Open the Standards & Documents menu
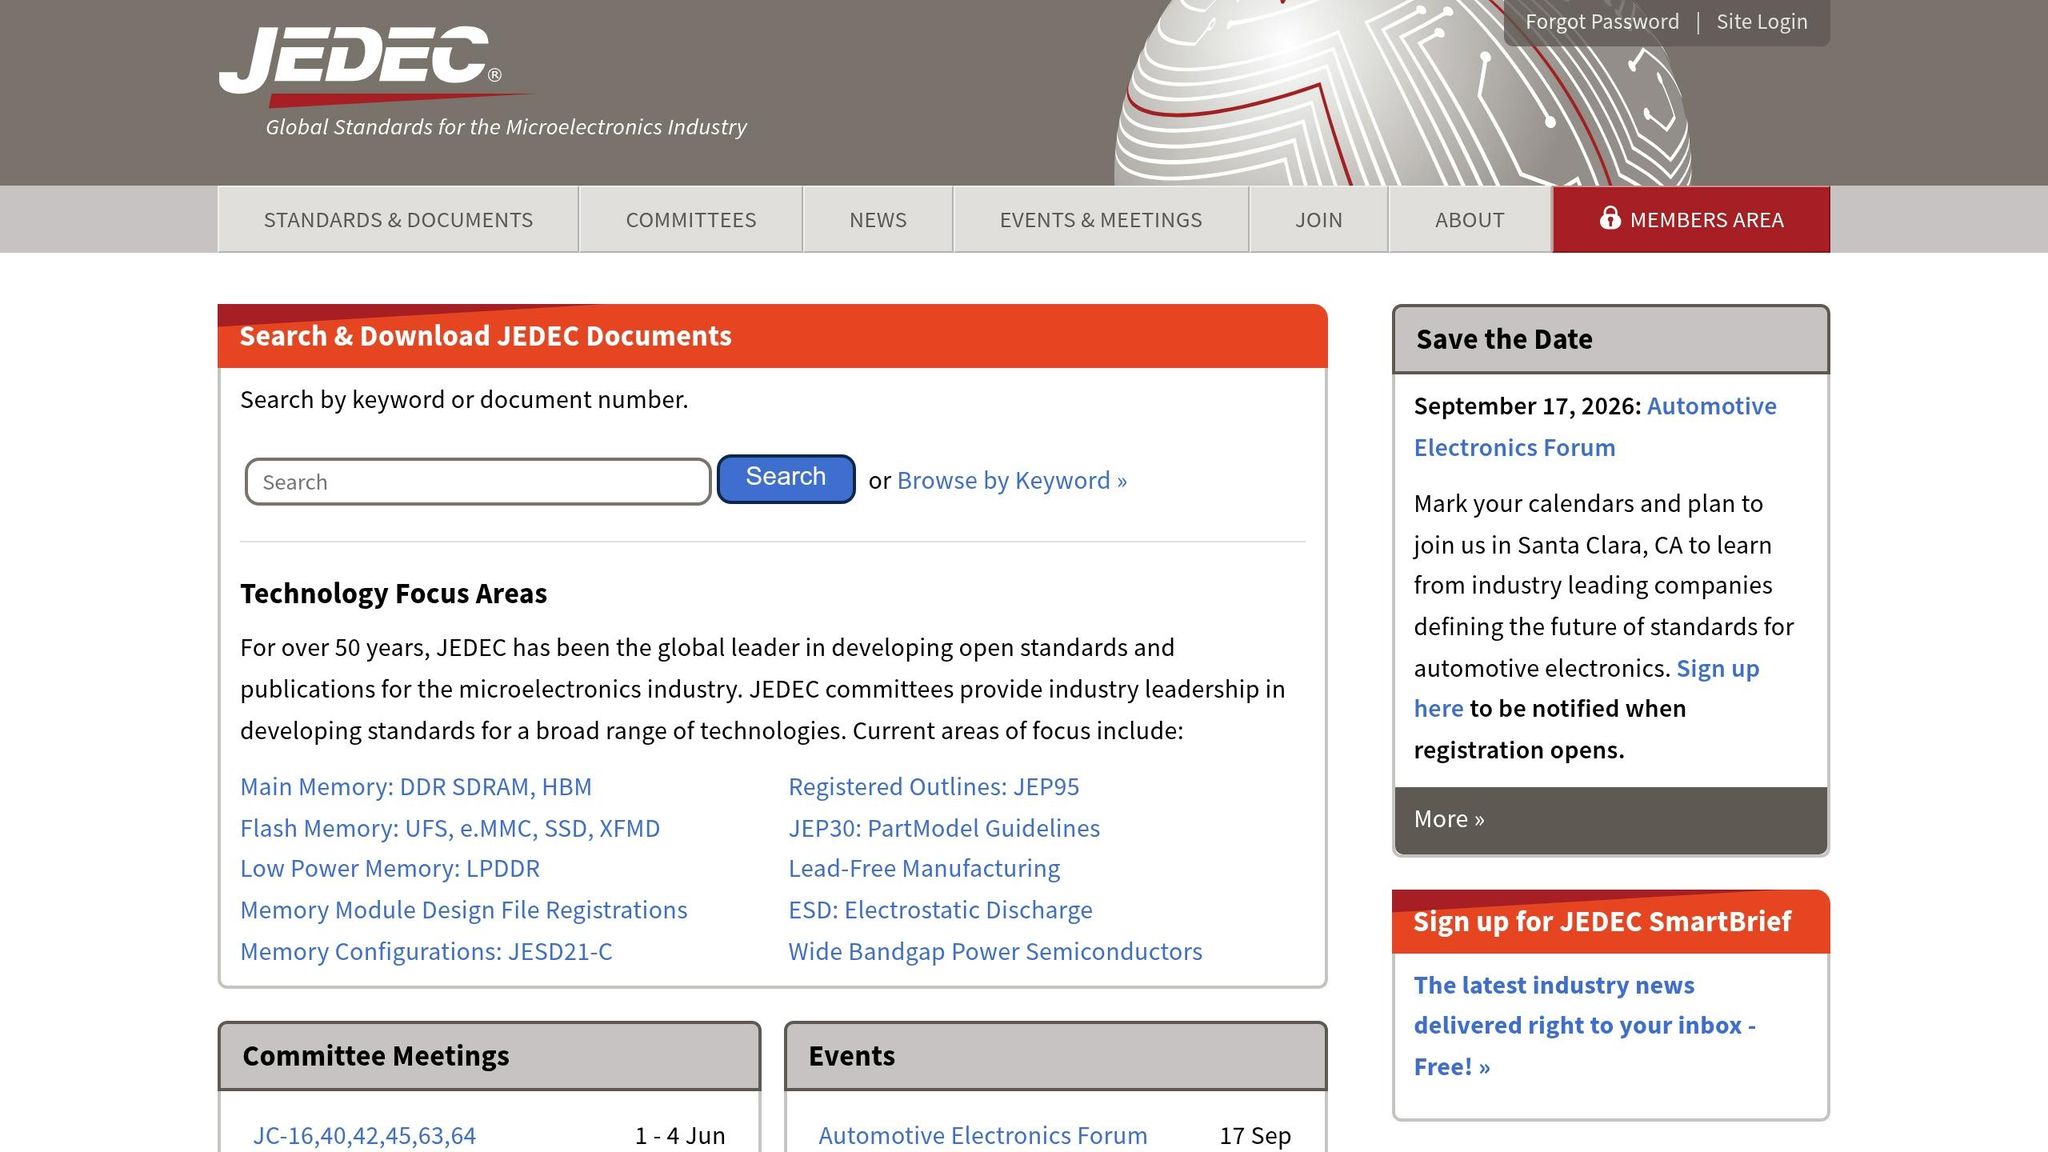Screen dimensions: 2048x1152 click(398, 220)
